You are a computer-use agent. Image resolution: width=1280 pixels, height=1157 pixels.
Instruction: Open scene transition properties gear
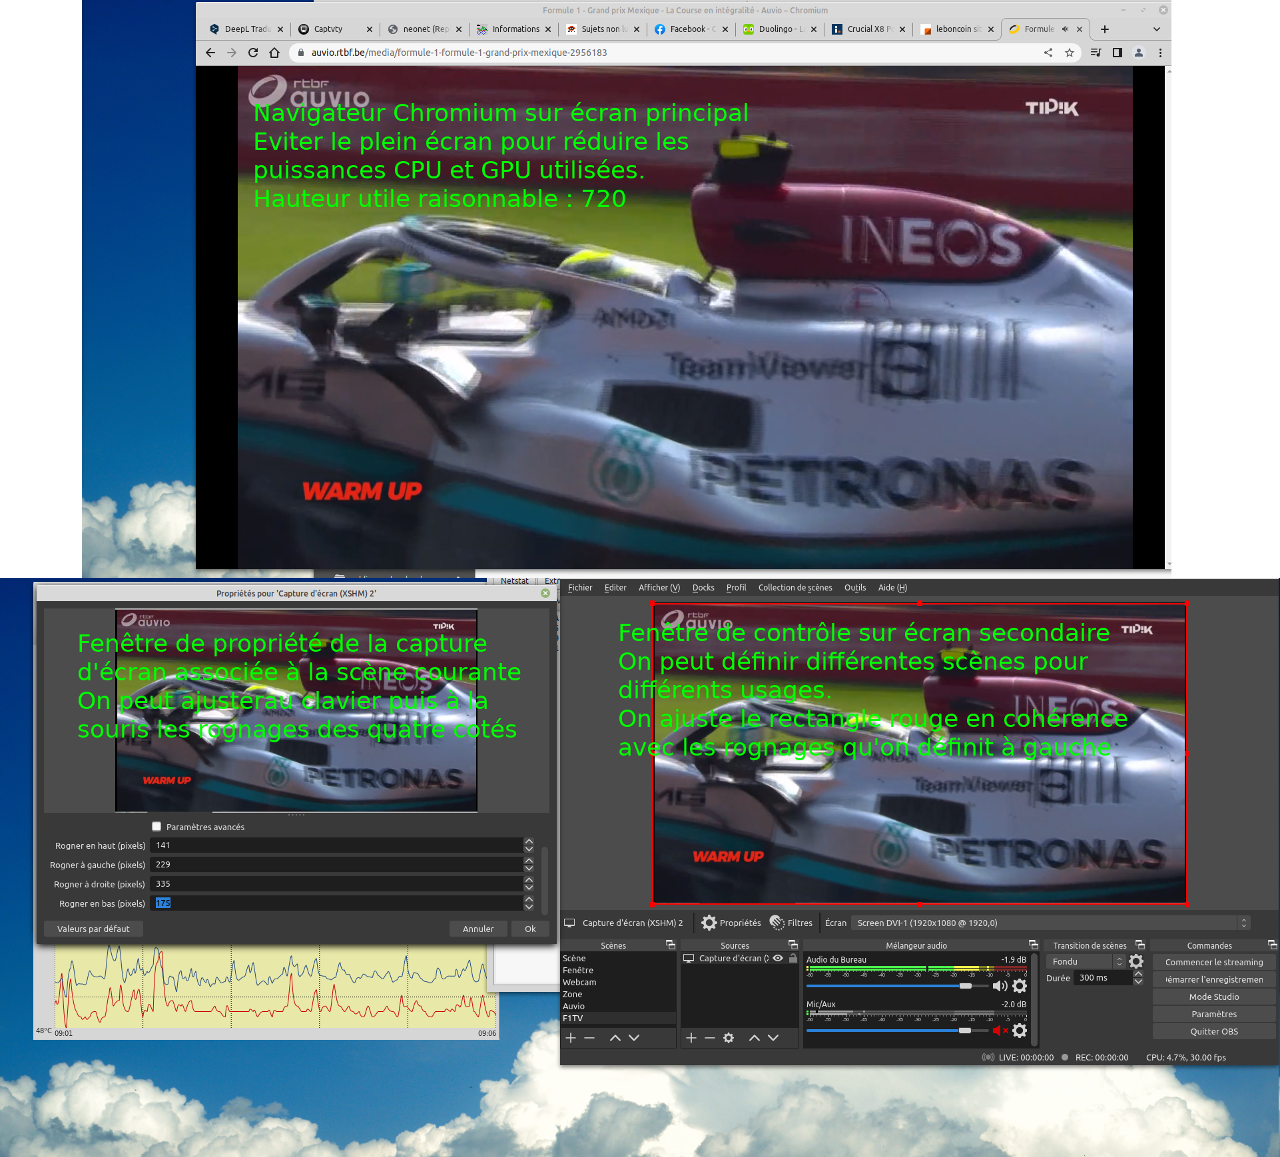tap(1136, 962)
